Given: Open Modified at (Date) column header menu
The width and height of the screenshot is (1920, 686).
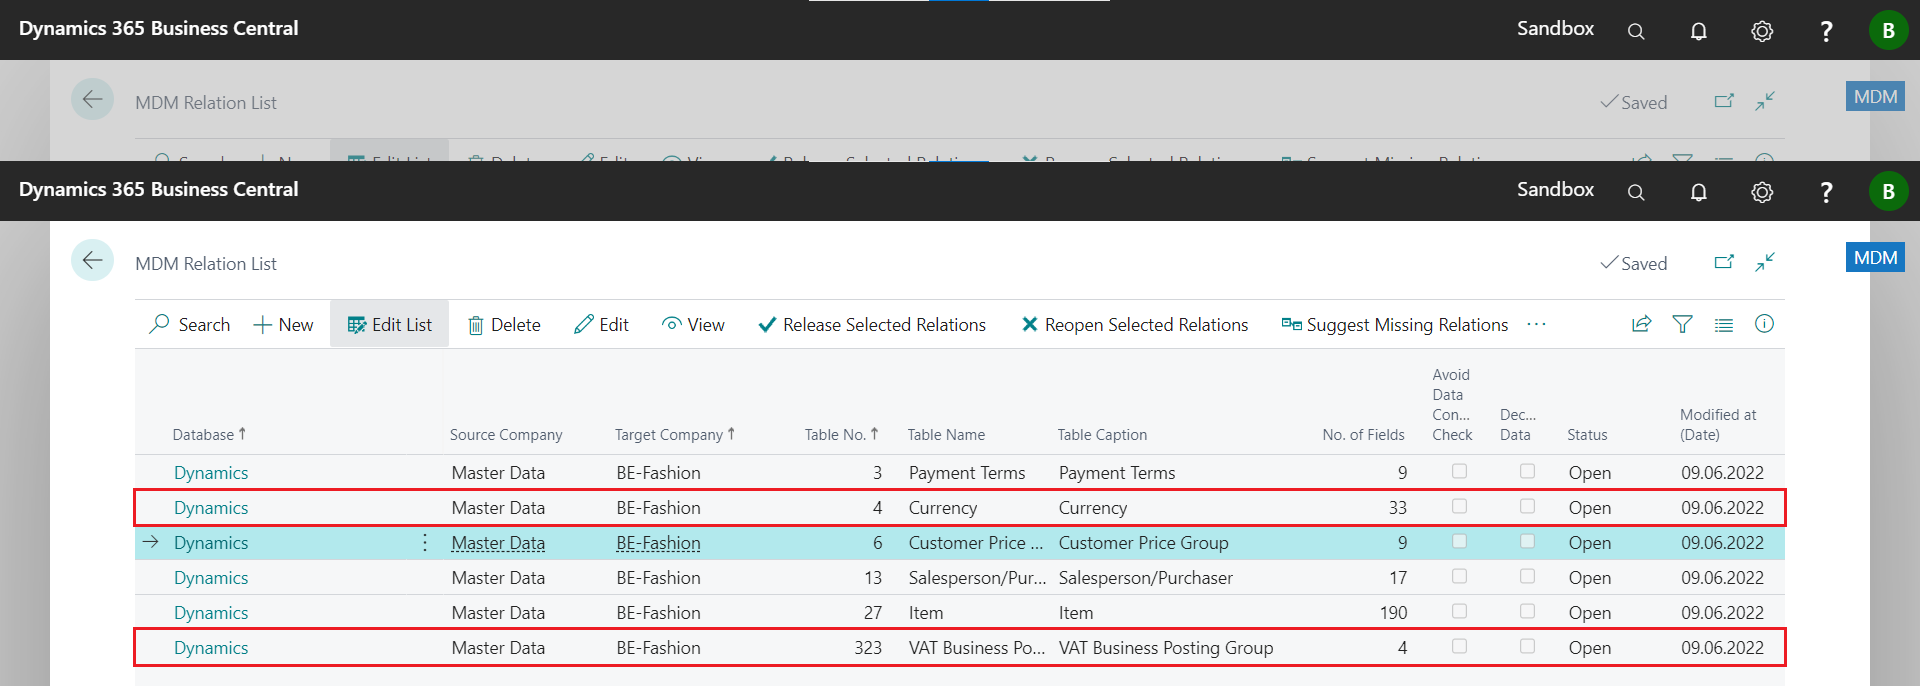Looking at the screenshot, I should point(1718,424).
